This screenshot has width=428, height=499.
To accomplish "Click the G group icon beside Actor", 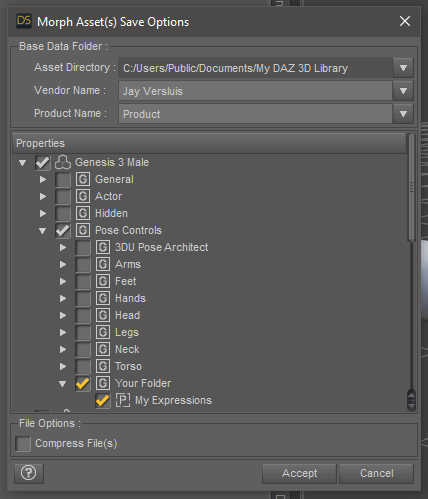I will point(83,196).
